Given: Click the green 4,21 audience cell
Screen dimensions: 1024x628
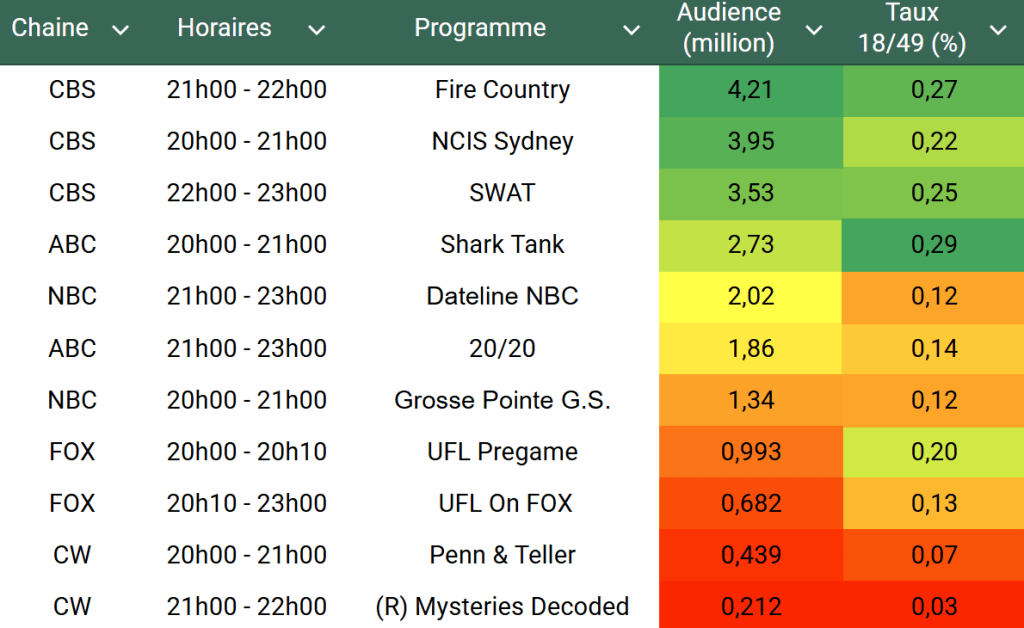Looking at the screenshot, I should [x=751, y=90].
